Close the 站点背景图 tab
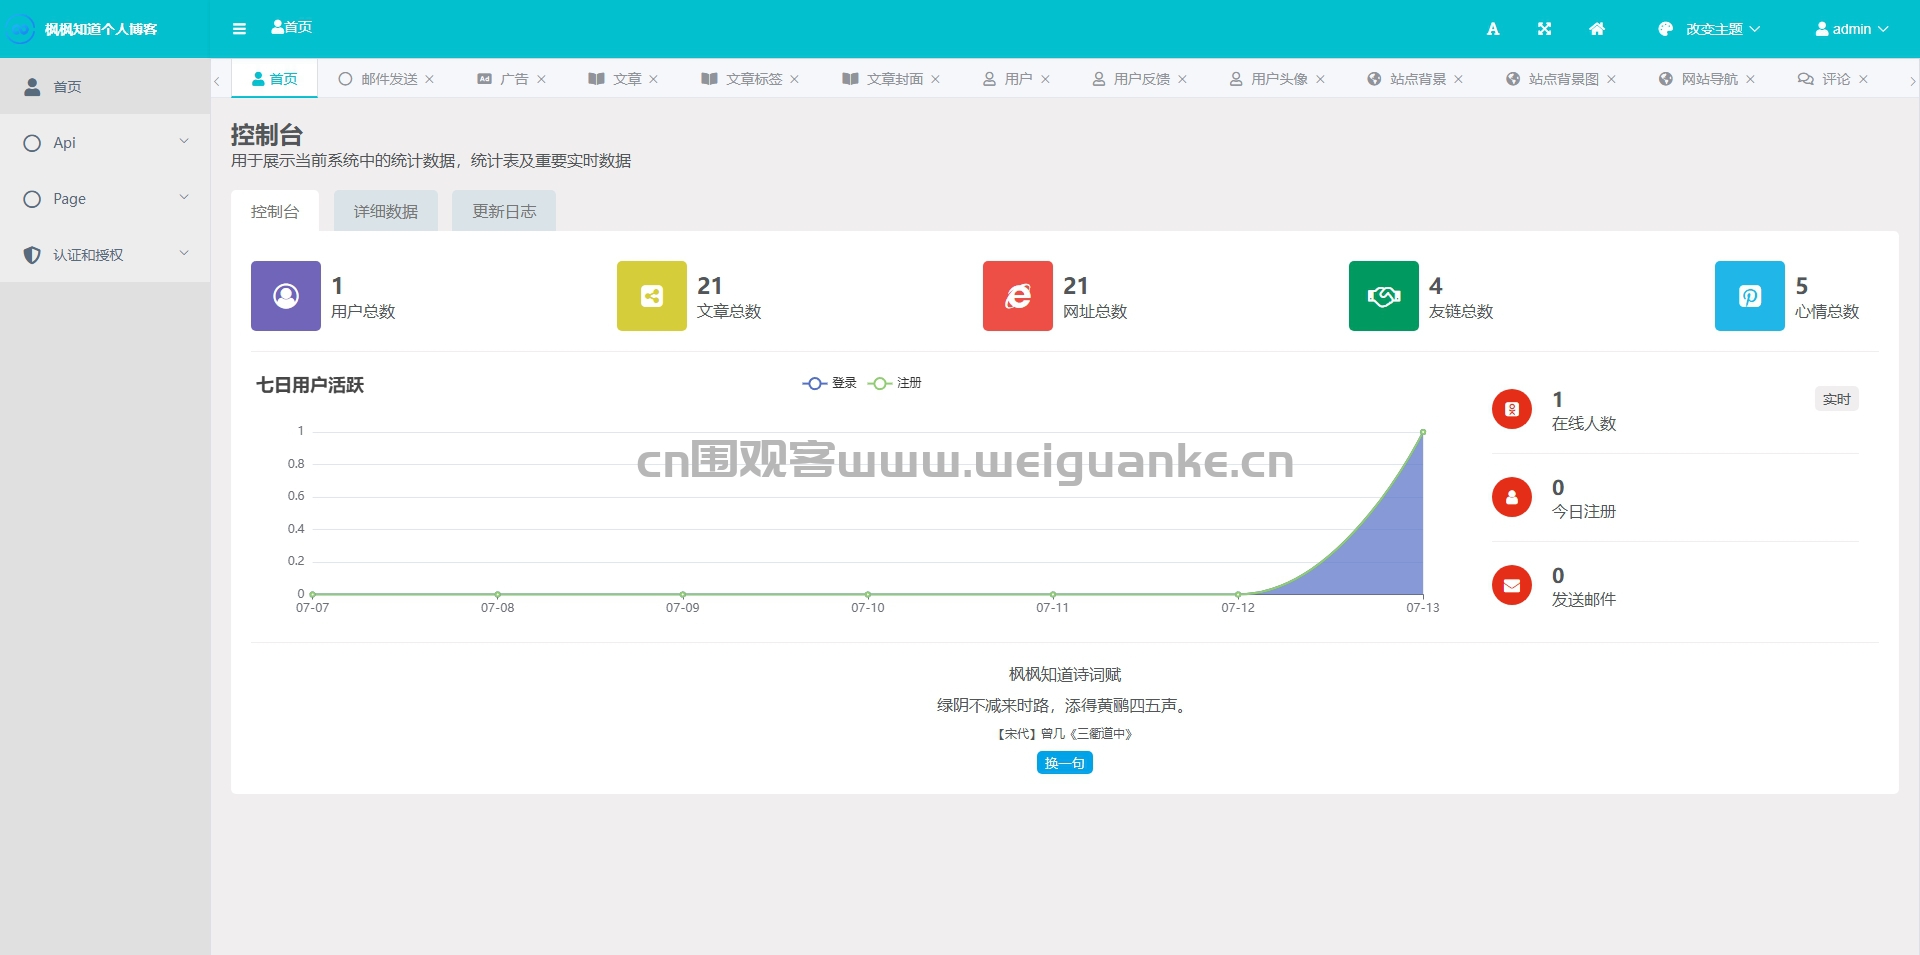Image resolution: width=1920 pixels, height=955 pixels. tap(1612, 79)
